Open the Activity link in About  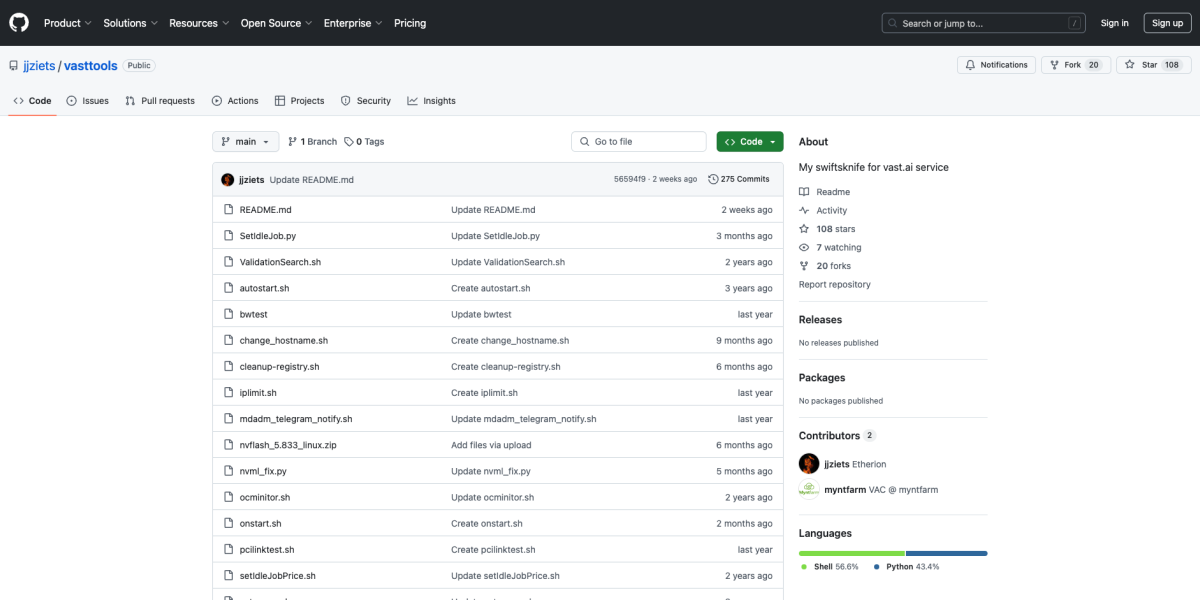831,210
